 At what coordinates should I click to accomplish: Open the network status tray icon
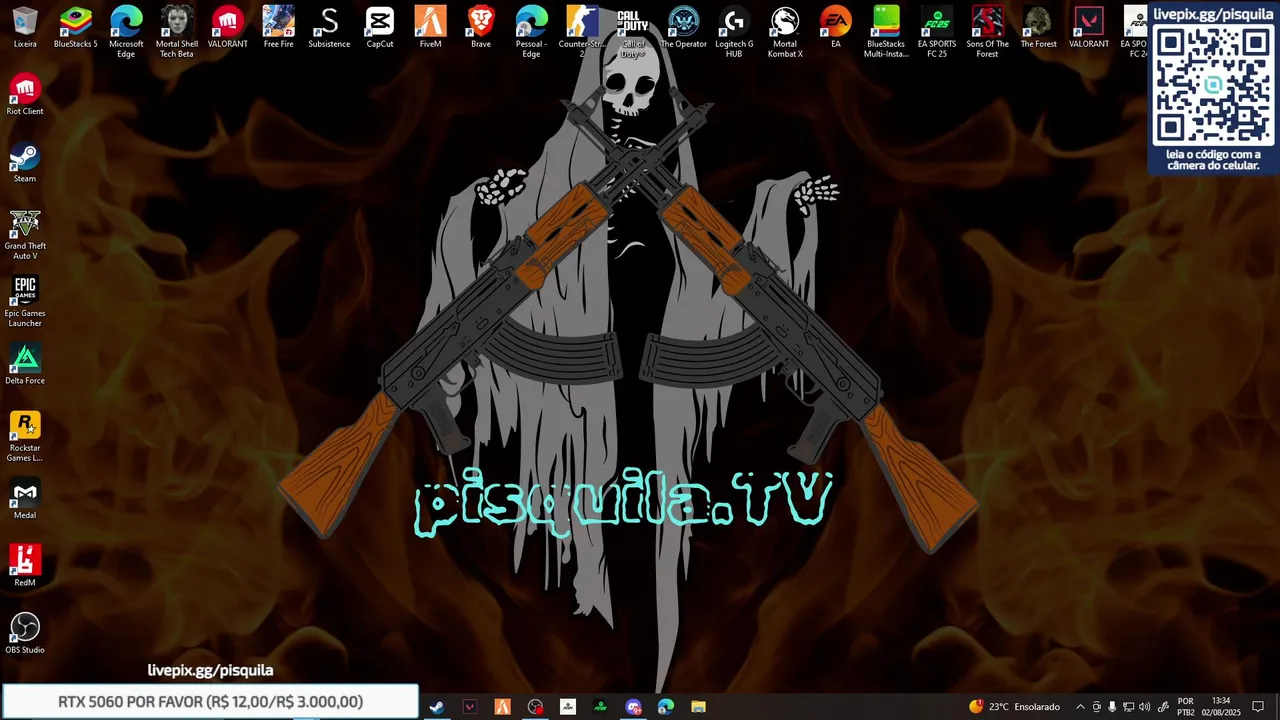click(x=1128, y=707)
